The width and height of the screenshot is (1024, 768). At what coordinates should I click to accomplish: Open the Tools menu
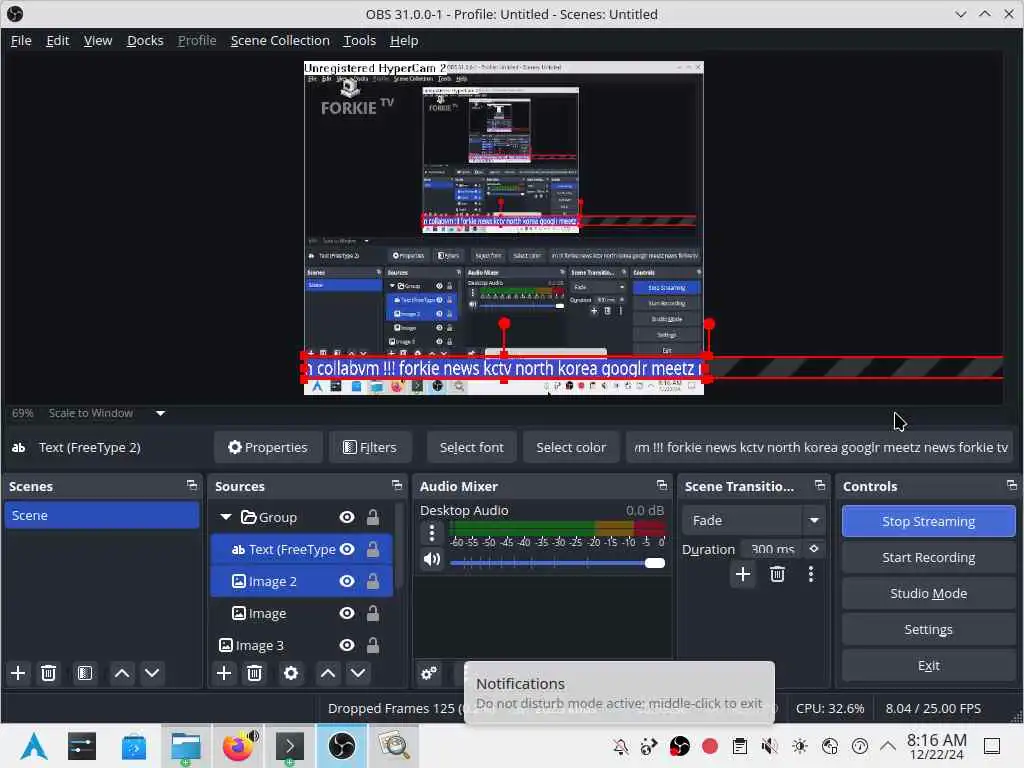click(360, 40)
